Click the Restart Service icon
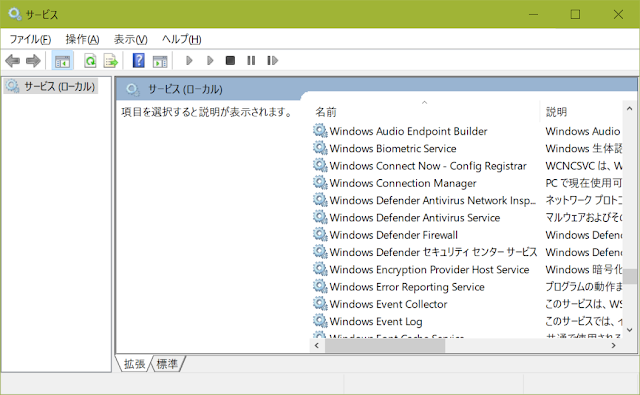Viewport: 640px width, 395px height. click(x=272, y=61)
